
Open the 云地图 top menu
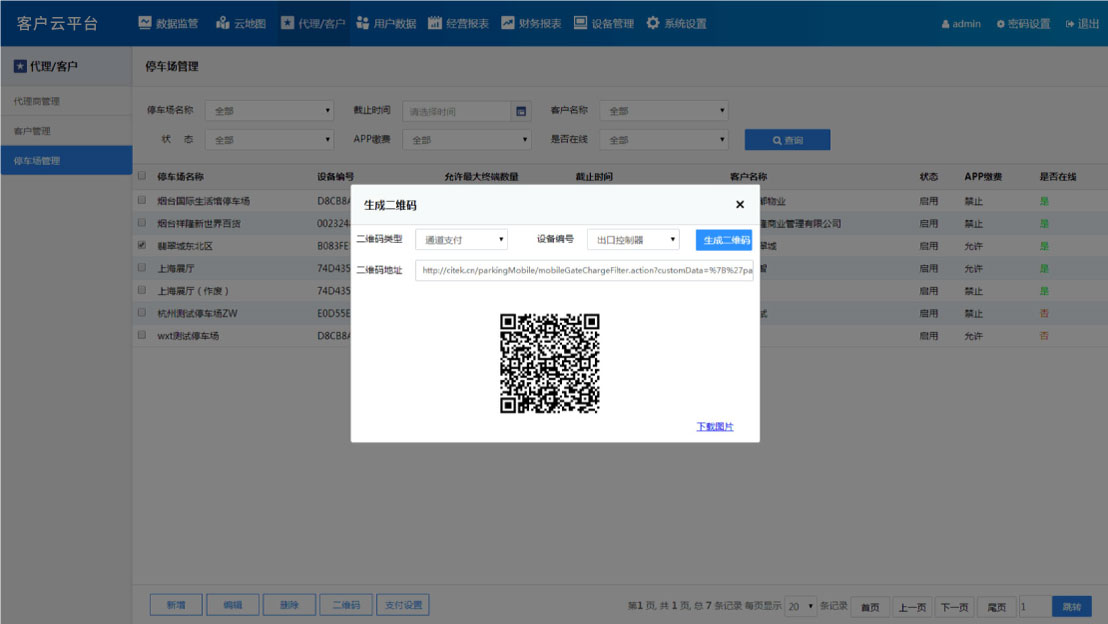pos(241,23)
